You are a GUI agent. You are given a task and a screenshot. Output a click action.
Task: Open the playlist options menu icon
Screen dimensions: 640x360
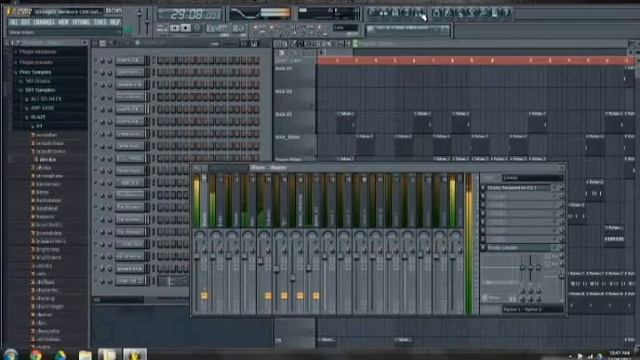(278, 43)
